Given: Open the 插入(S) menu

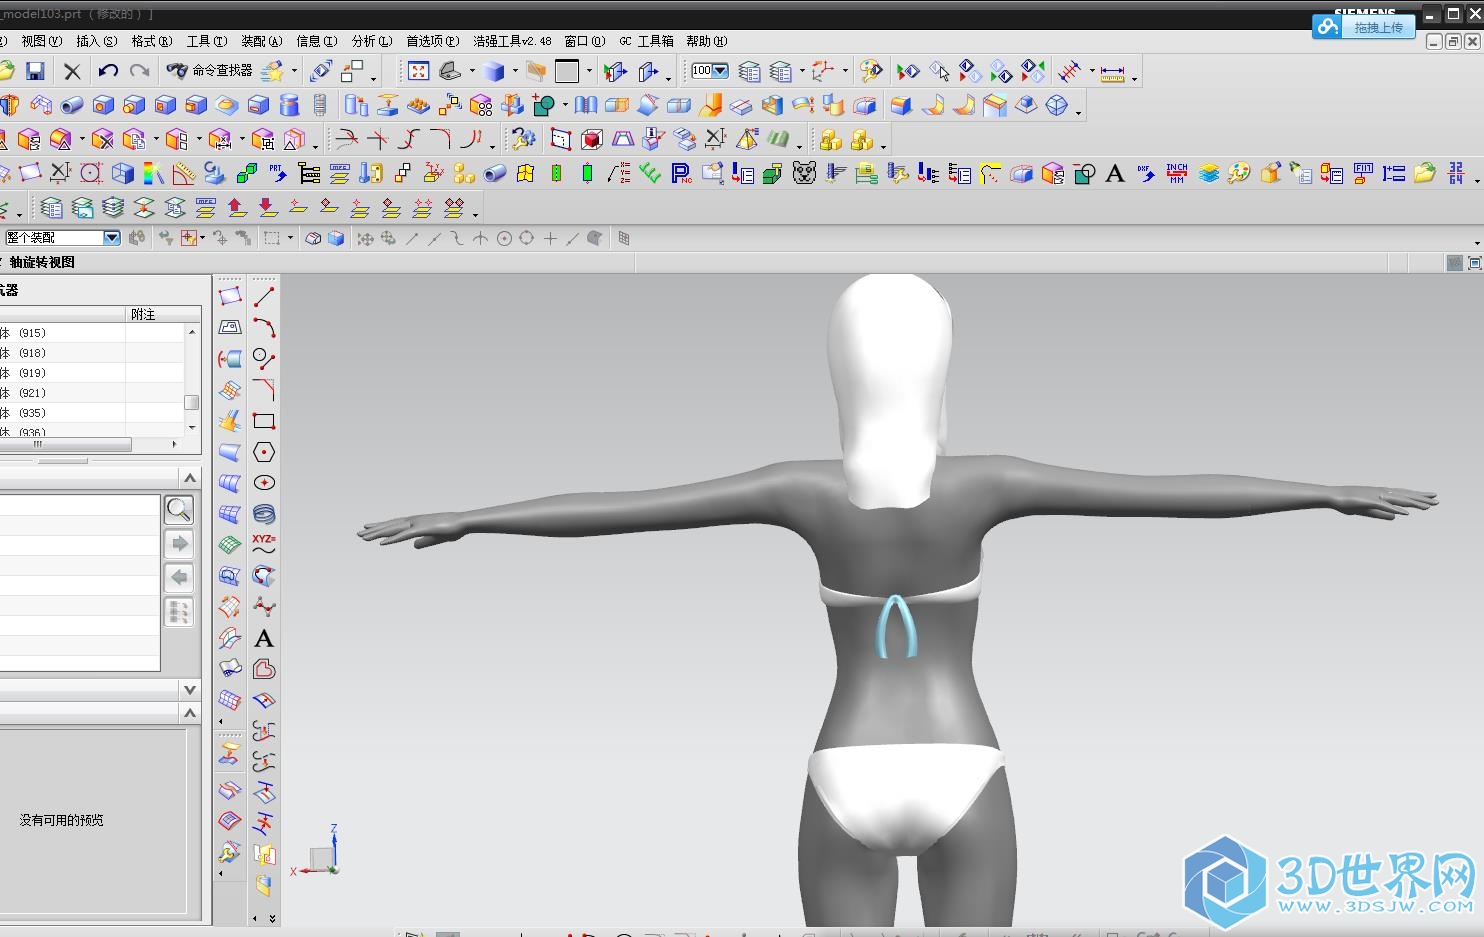Looking at the screenshot, I should (96, 41).
